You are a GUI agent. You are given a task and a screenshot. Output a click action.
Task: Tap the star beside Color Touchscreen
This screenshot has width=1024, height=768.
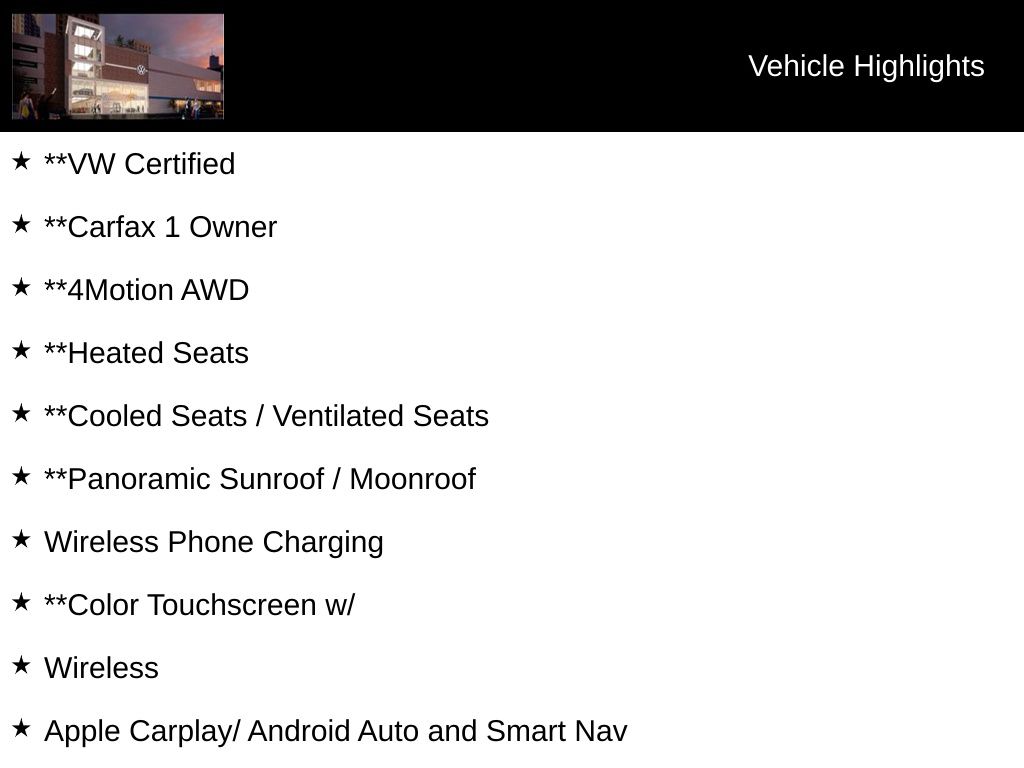(21, 602)
